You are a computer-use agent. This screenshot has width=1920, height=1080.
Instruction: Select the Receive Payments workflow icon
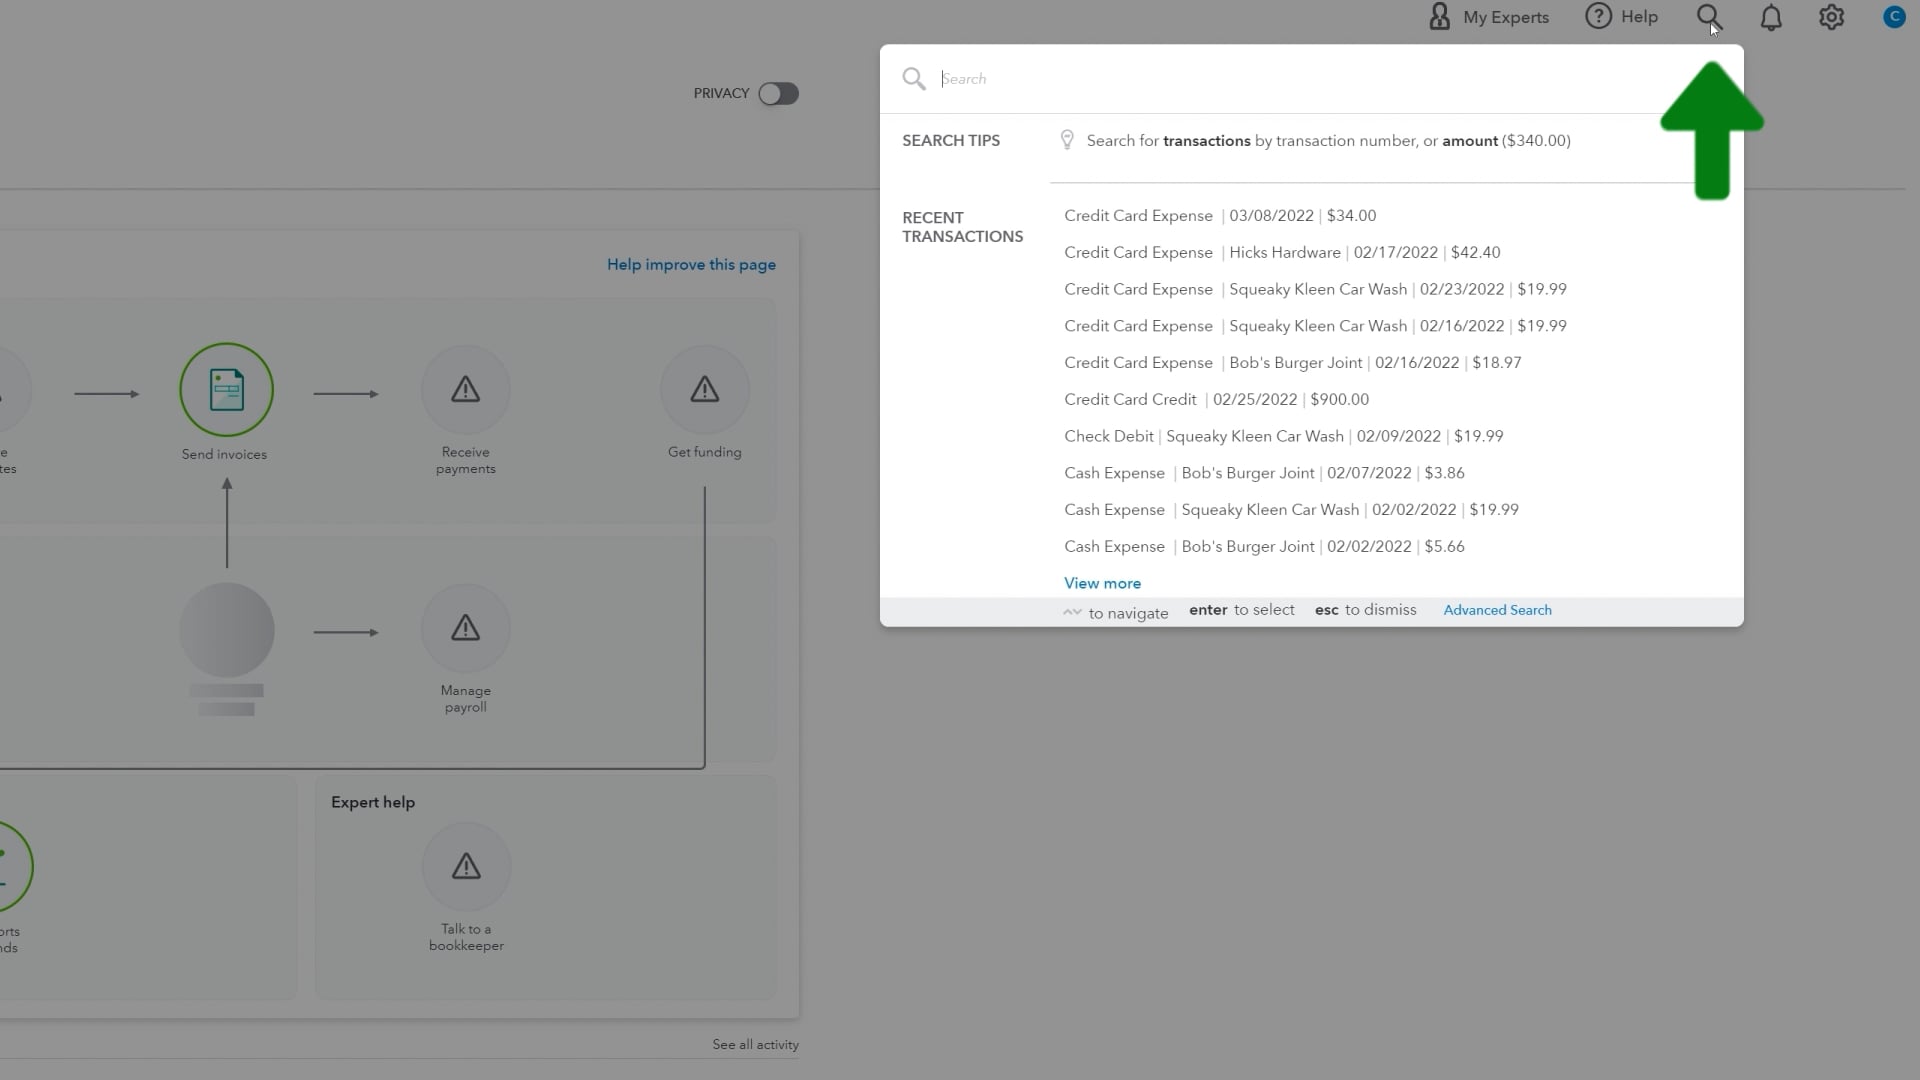[x=464, y=389]
